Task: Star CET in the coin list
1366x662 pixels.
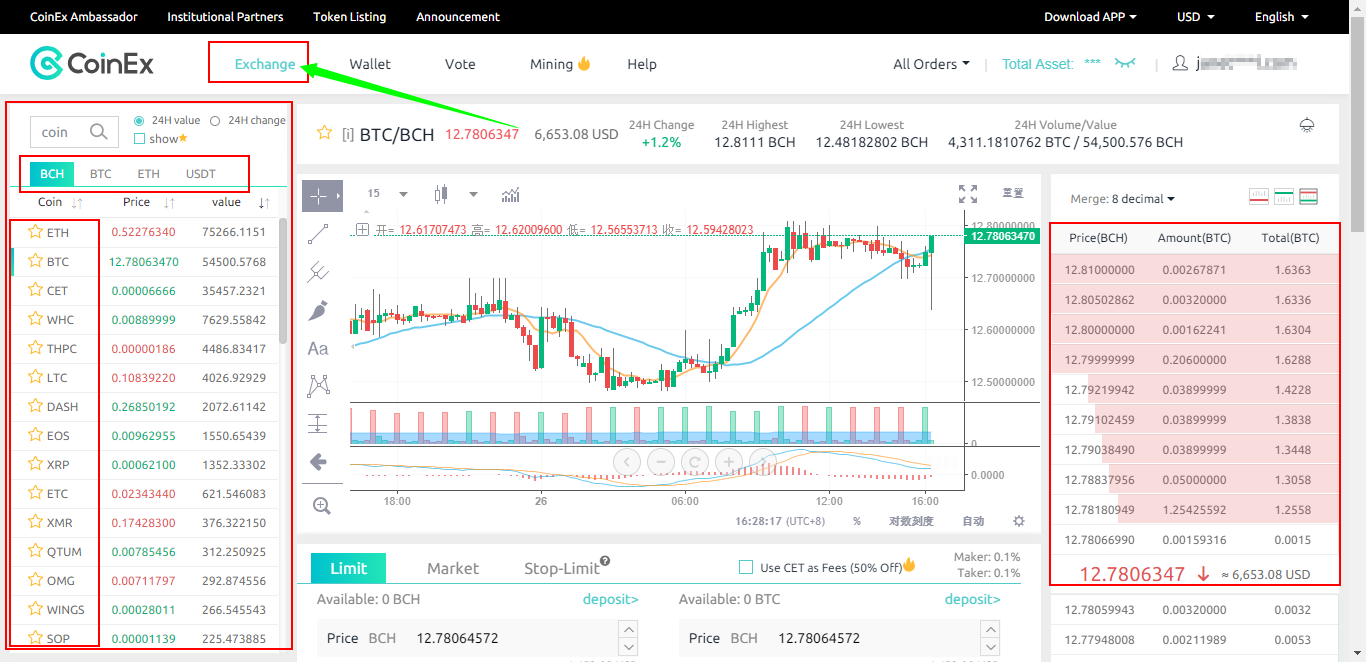Action: [34, 290]
